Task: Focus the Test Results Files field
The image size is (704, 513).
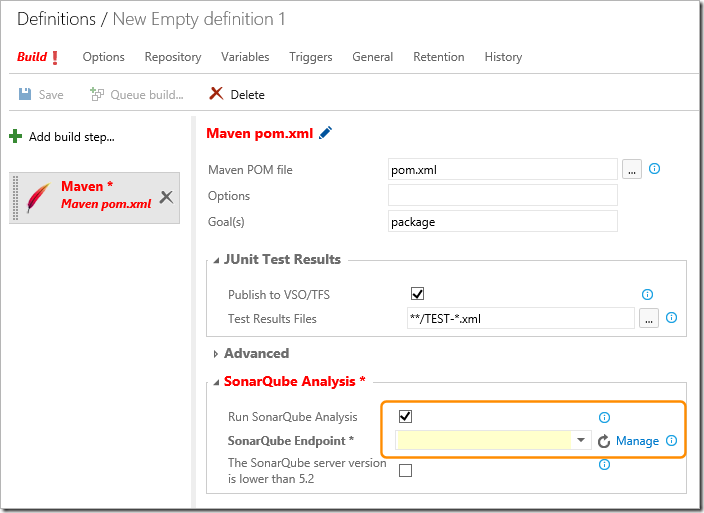Action: click(x=520, y=318)
